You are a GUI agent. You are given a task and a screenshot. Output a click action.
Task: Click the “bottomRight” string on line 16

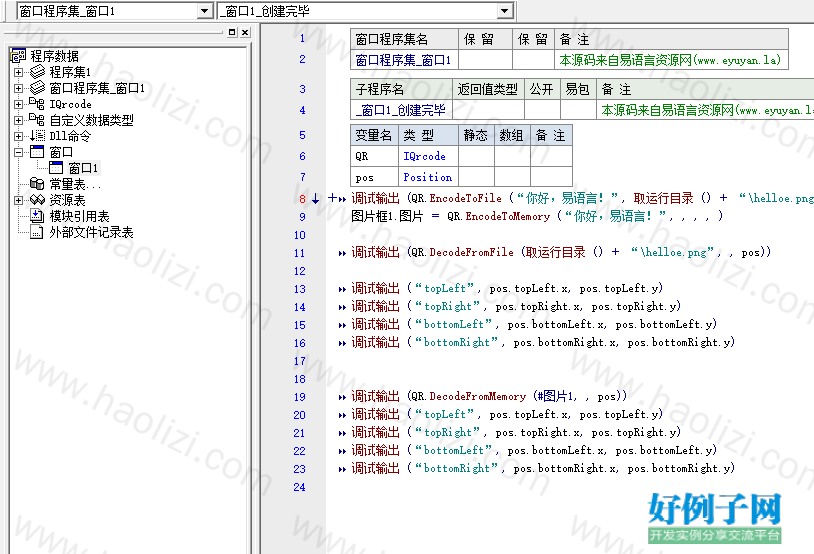click(456, 342)
